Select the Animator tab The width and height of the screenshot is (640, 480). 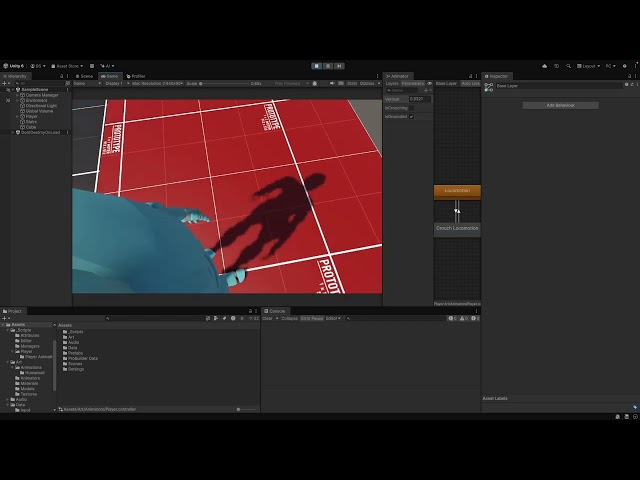point(398,76)
